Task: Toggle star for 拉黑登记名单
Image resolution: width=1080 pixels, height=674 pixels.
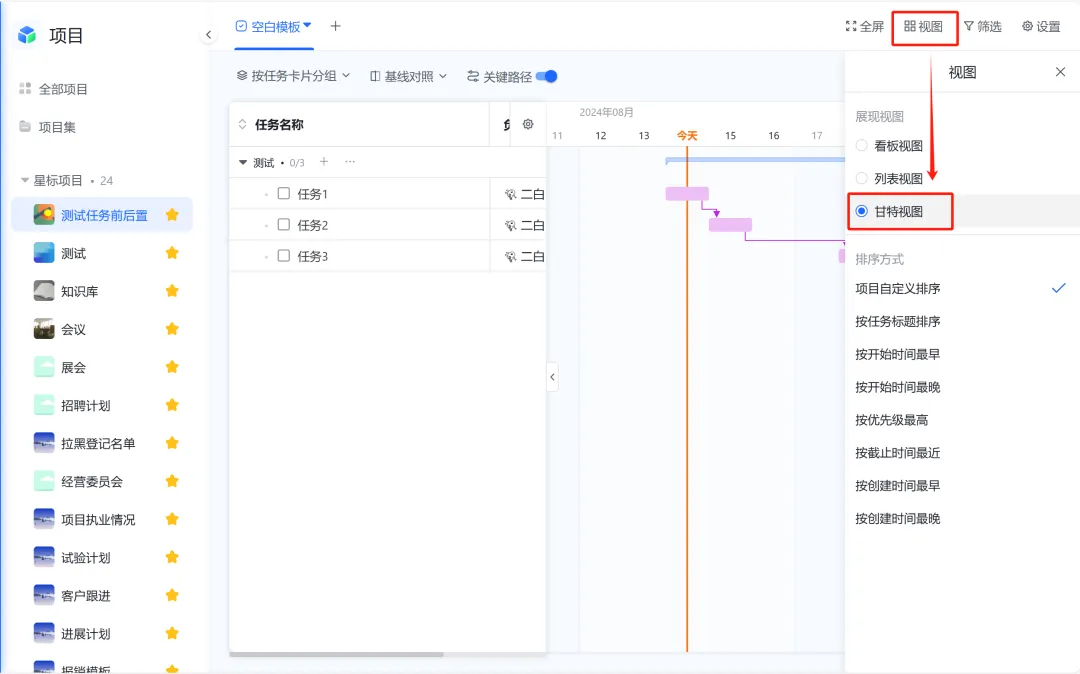Action: click(x=172, y=443)
